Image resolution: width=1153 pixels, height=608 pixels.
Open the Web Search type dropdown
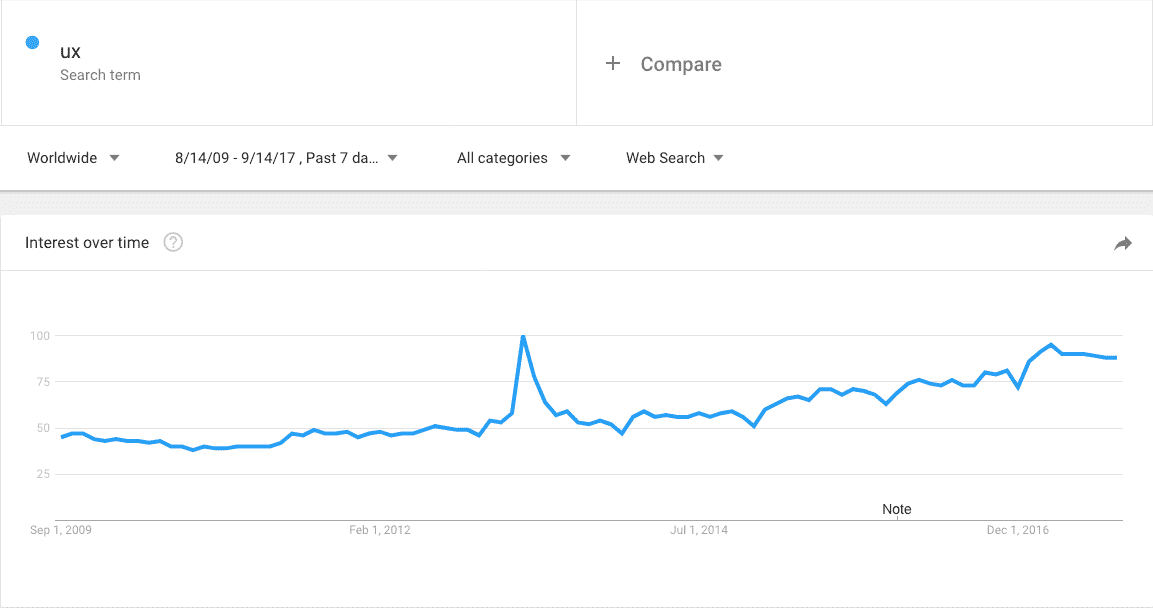tap(674, 158)
